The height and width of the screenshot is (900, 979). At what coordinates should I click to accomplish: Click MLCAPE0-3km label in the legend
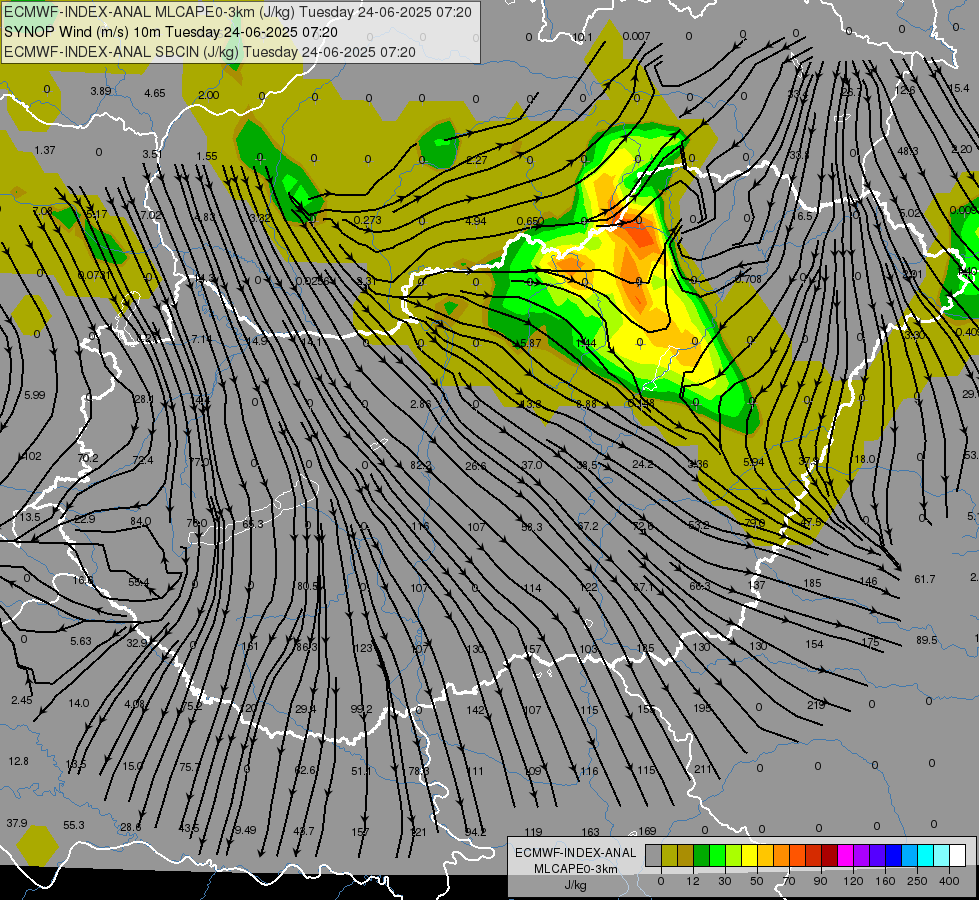point(575,869)
